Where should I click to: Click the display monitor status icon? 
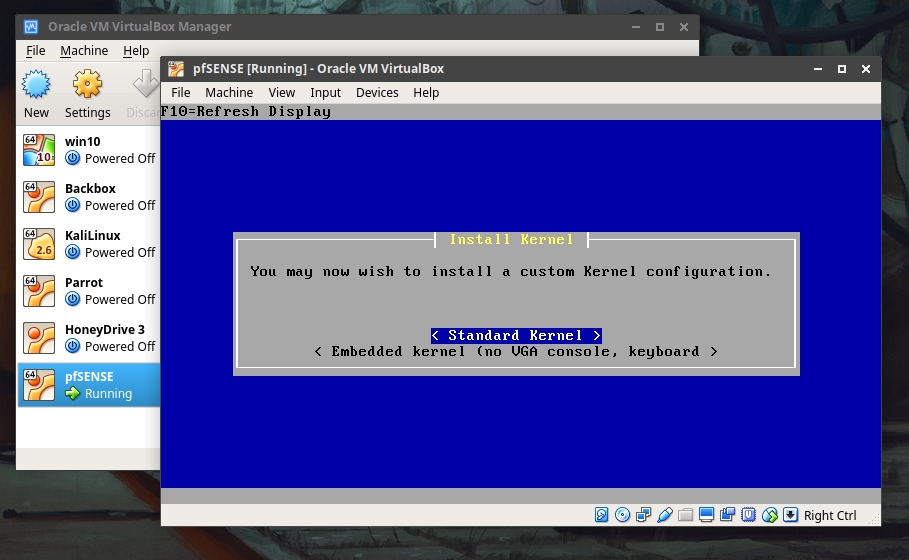coord(706,515)
